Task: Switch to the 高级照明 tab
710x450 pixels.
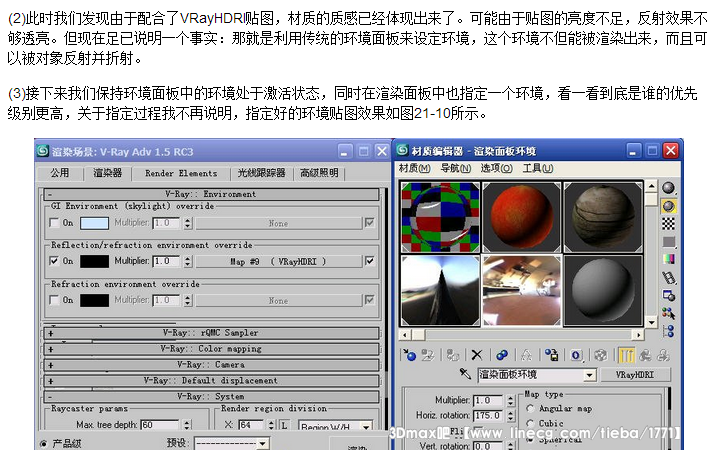Action: tap(319, 173)
